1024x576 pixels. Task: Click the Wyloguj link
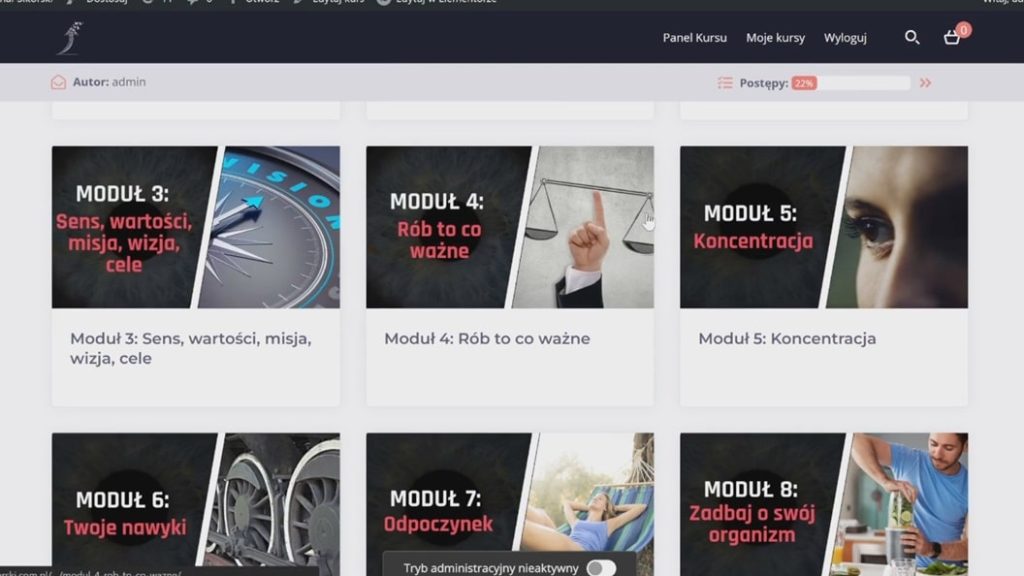(845, 38)
